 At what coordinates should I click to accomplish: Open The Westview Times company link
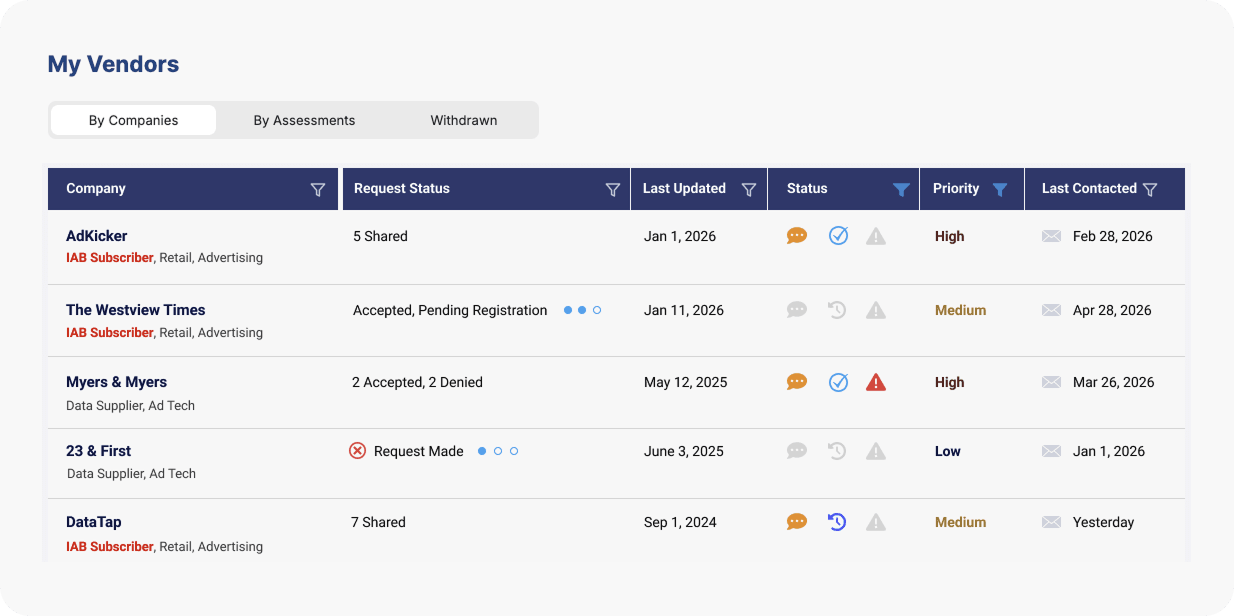pos(136,310)
